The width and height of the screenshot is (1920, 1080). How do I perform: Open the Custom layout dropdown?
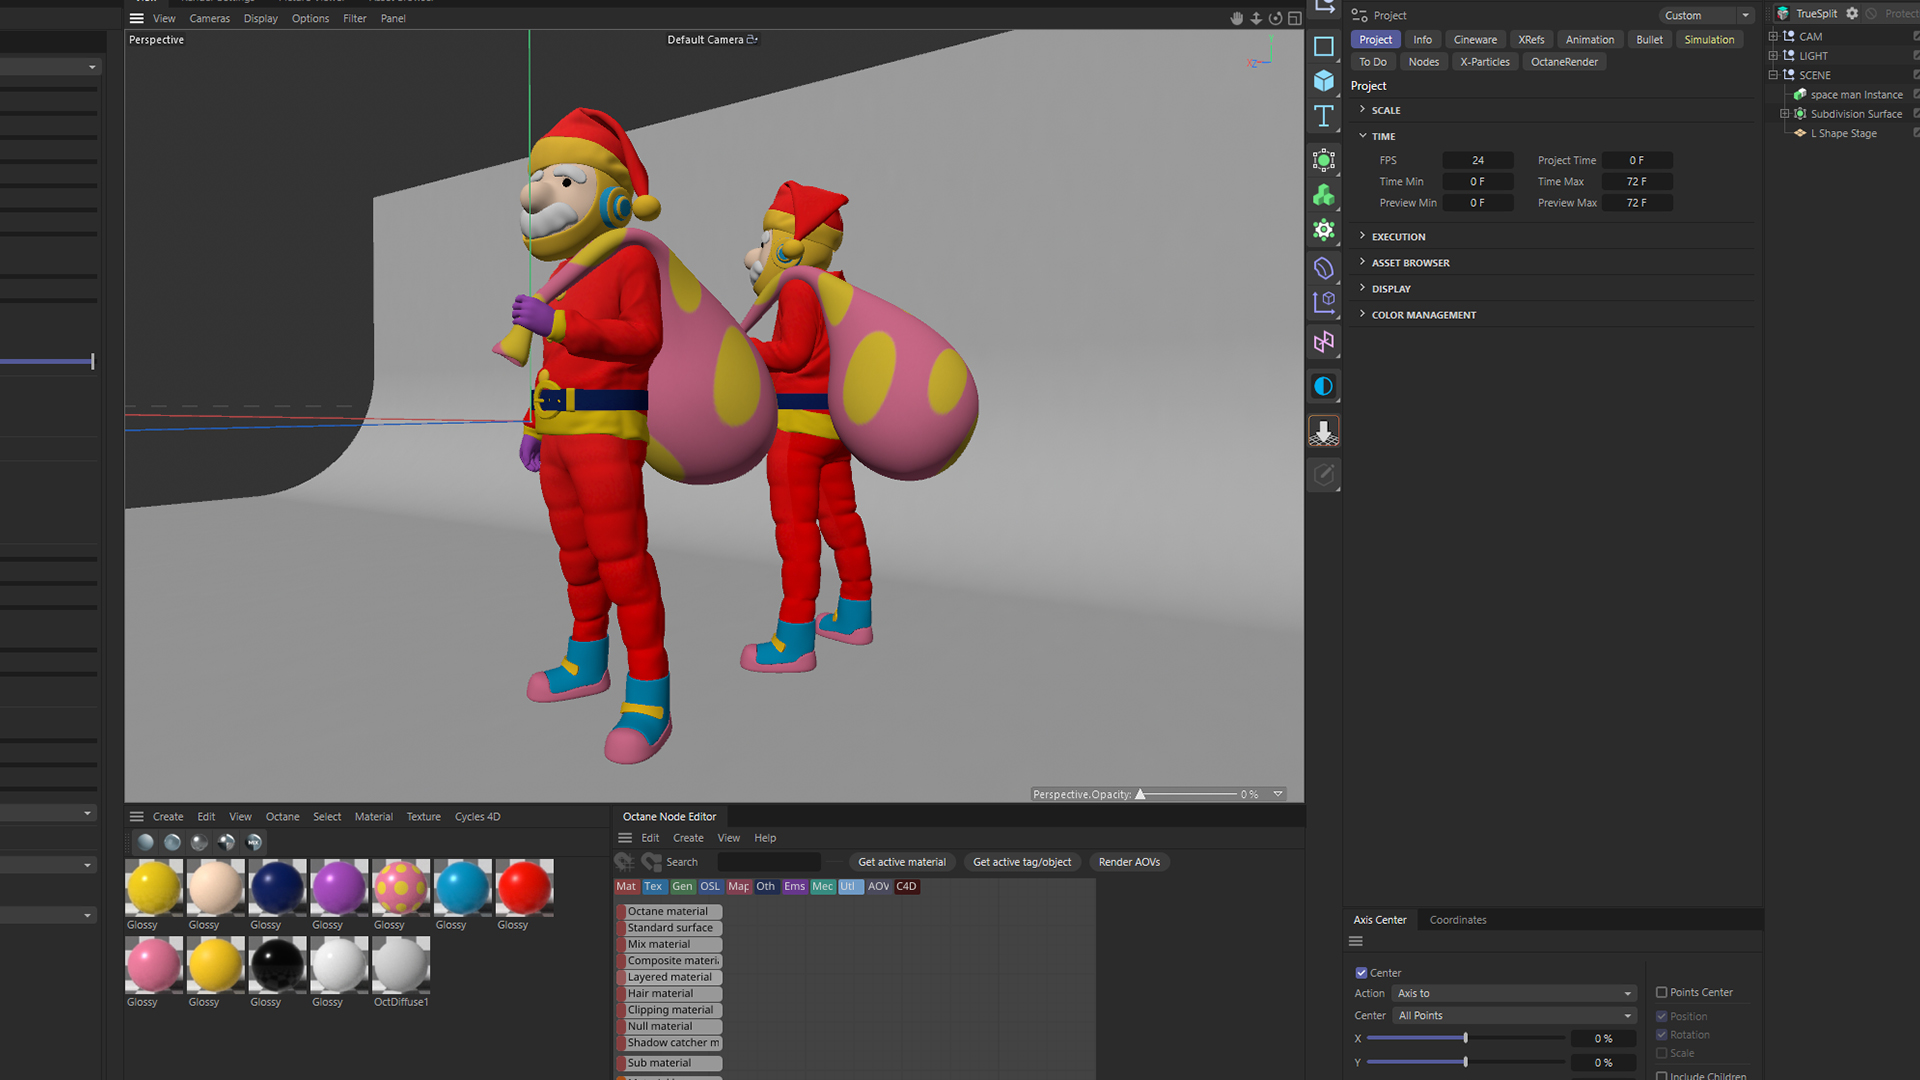tap(1706, 15)
